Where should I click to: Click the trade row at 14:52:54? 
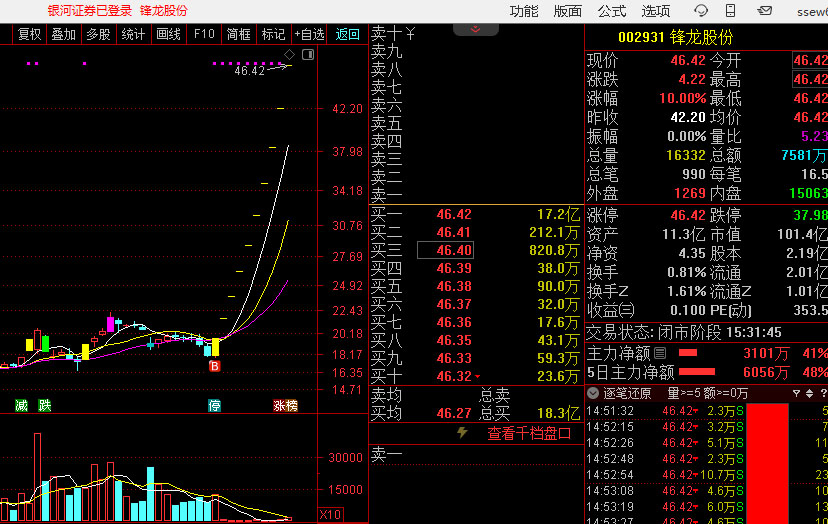707,474
